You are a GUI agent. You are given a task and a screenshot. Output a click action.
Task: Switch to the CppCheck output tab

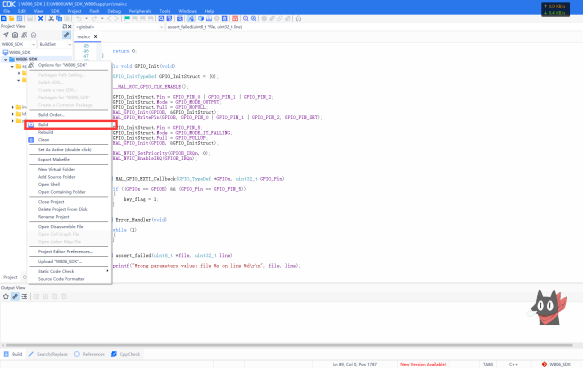126,354
